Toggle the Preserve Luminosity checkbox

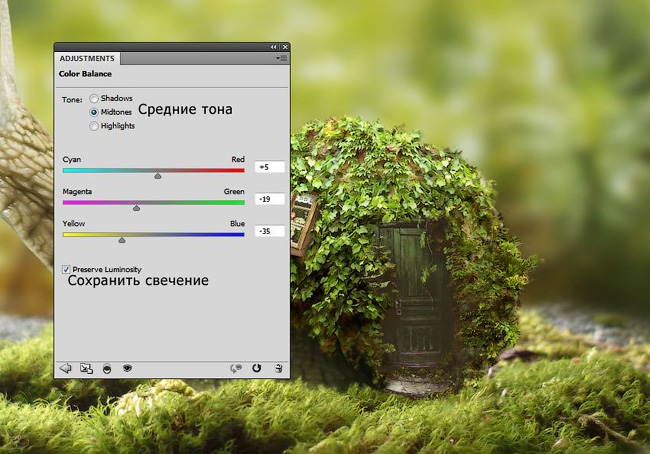tap(67, 269)
